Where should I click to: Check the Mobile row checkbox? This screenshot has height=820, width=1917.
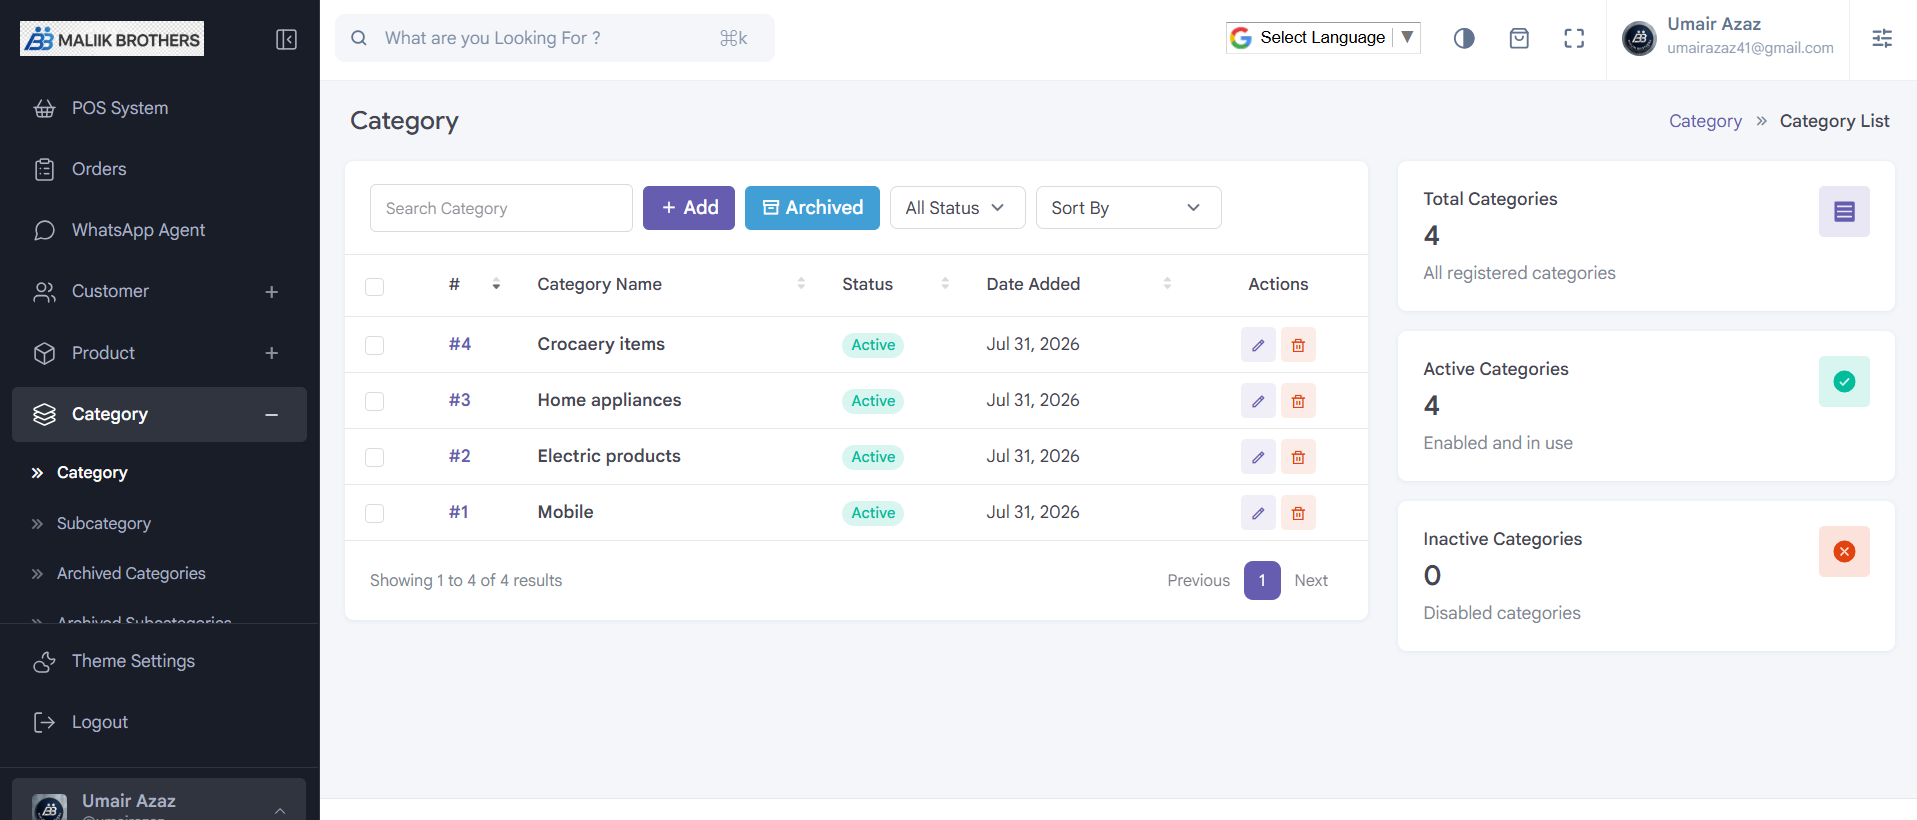click(x=375, y=513)
